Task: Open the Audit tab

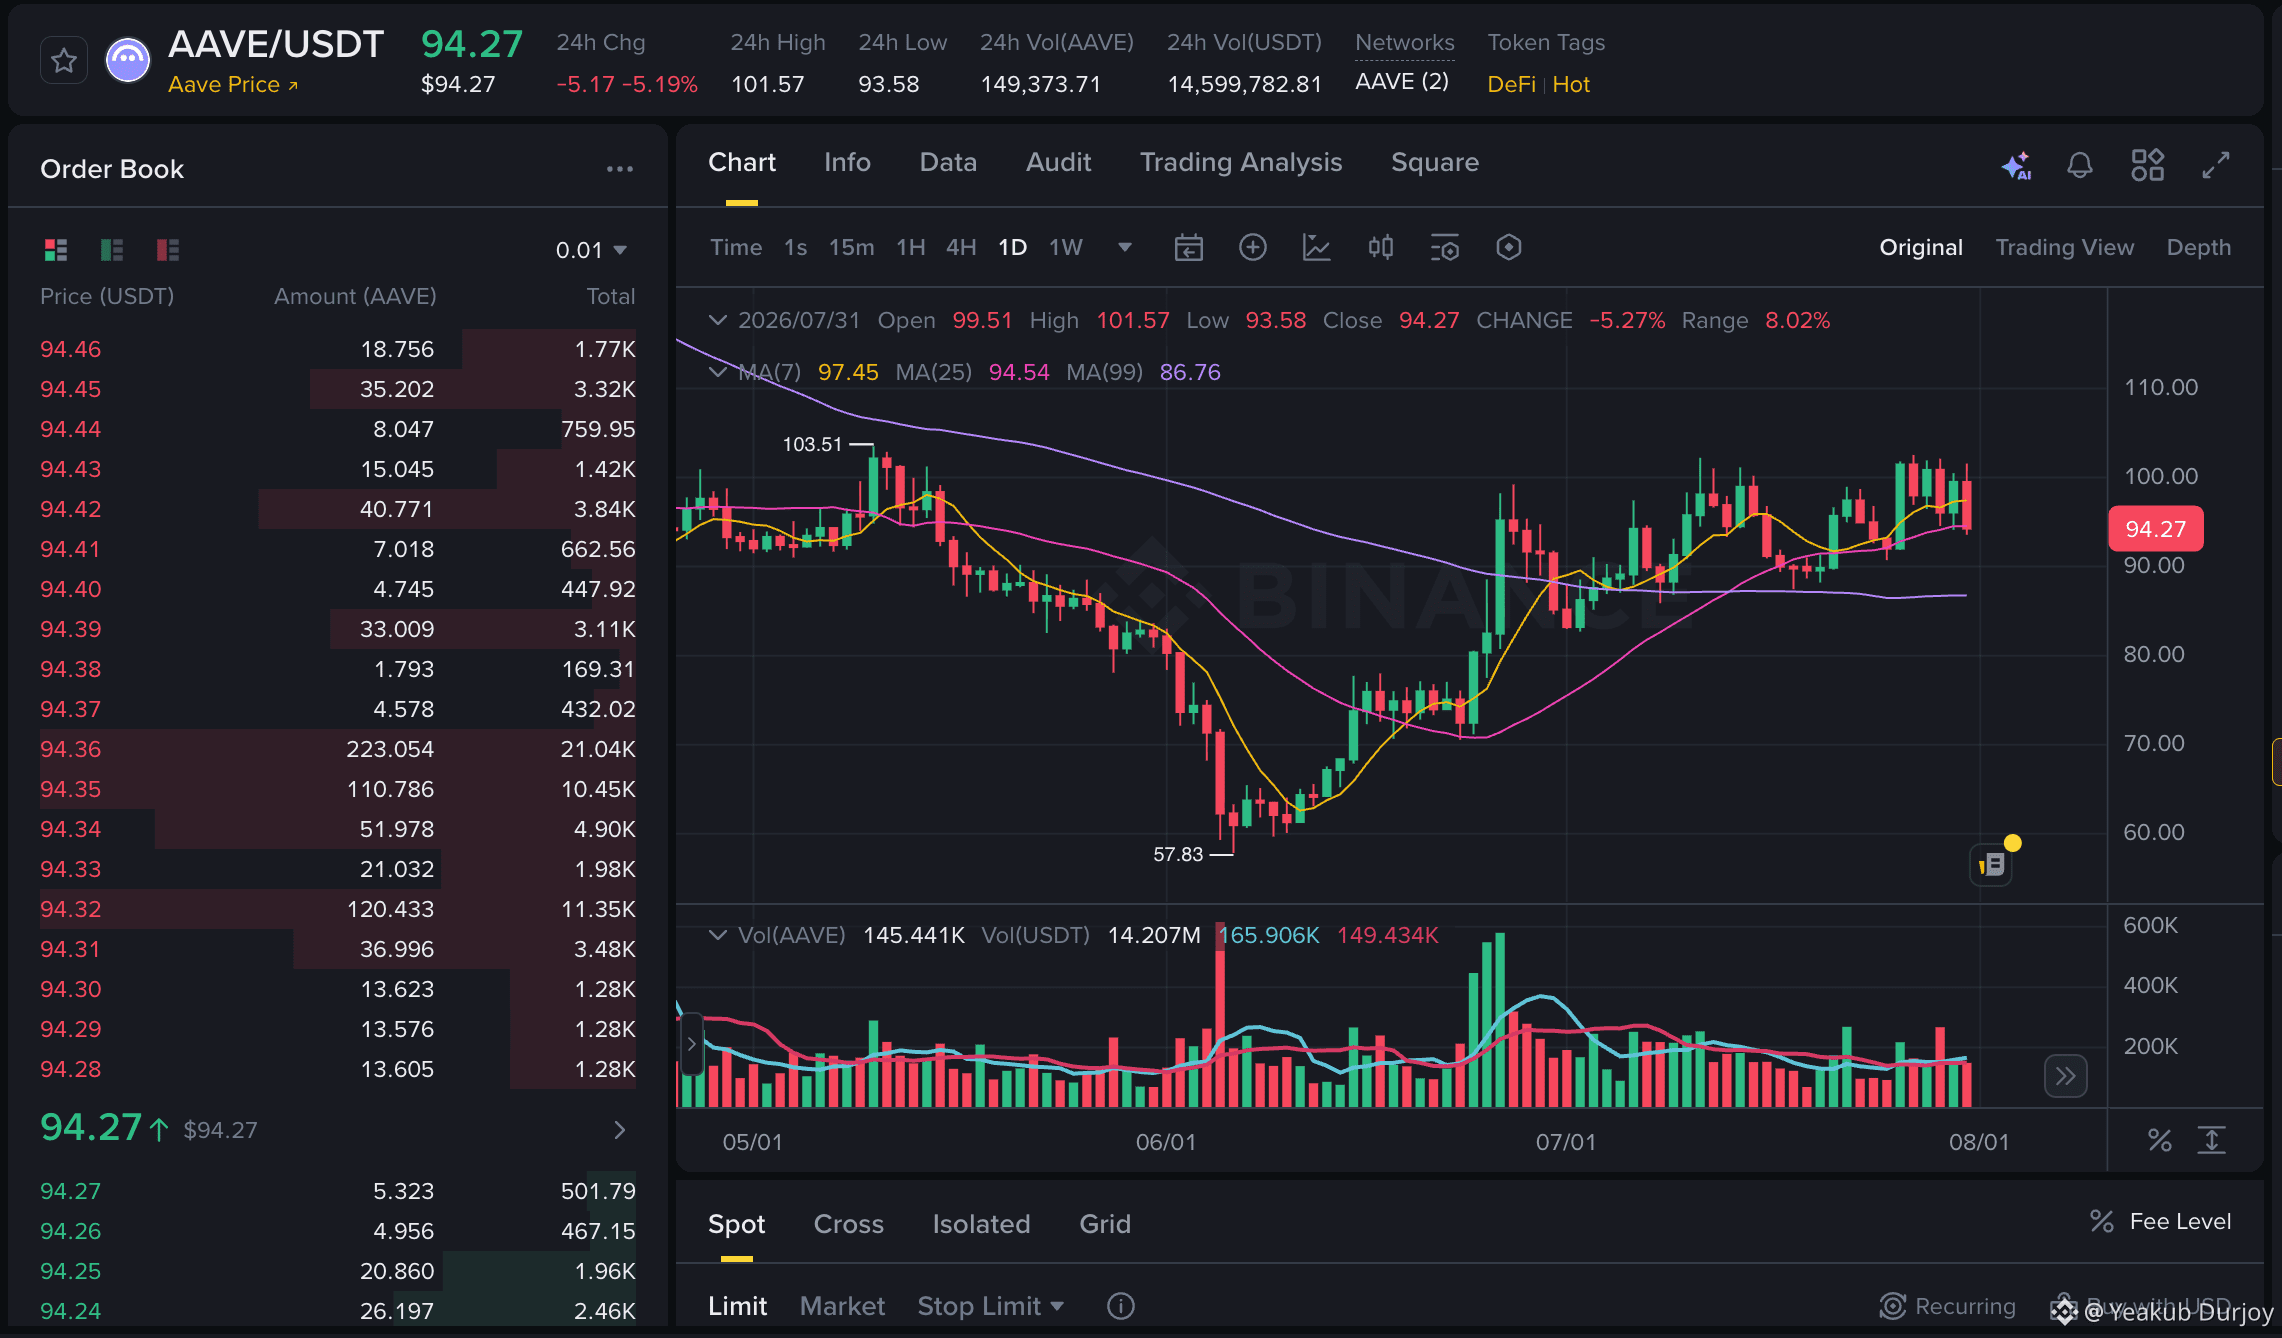Action: [x=1058, y=162]
